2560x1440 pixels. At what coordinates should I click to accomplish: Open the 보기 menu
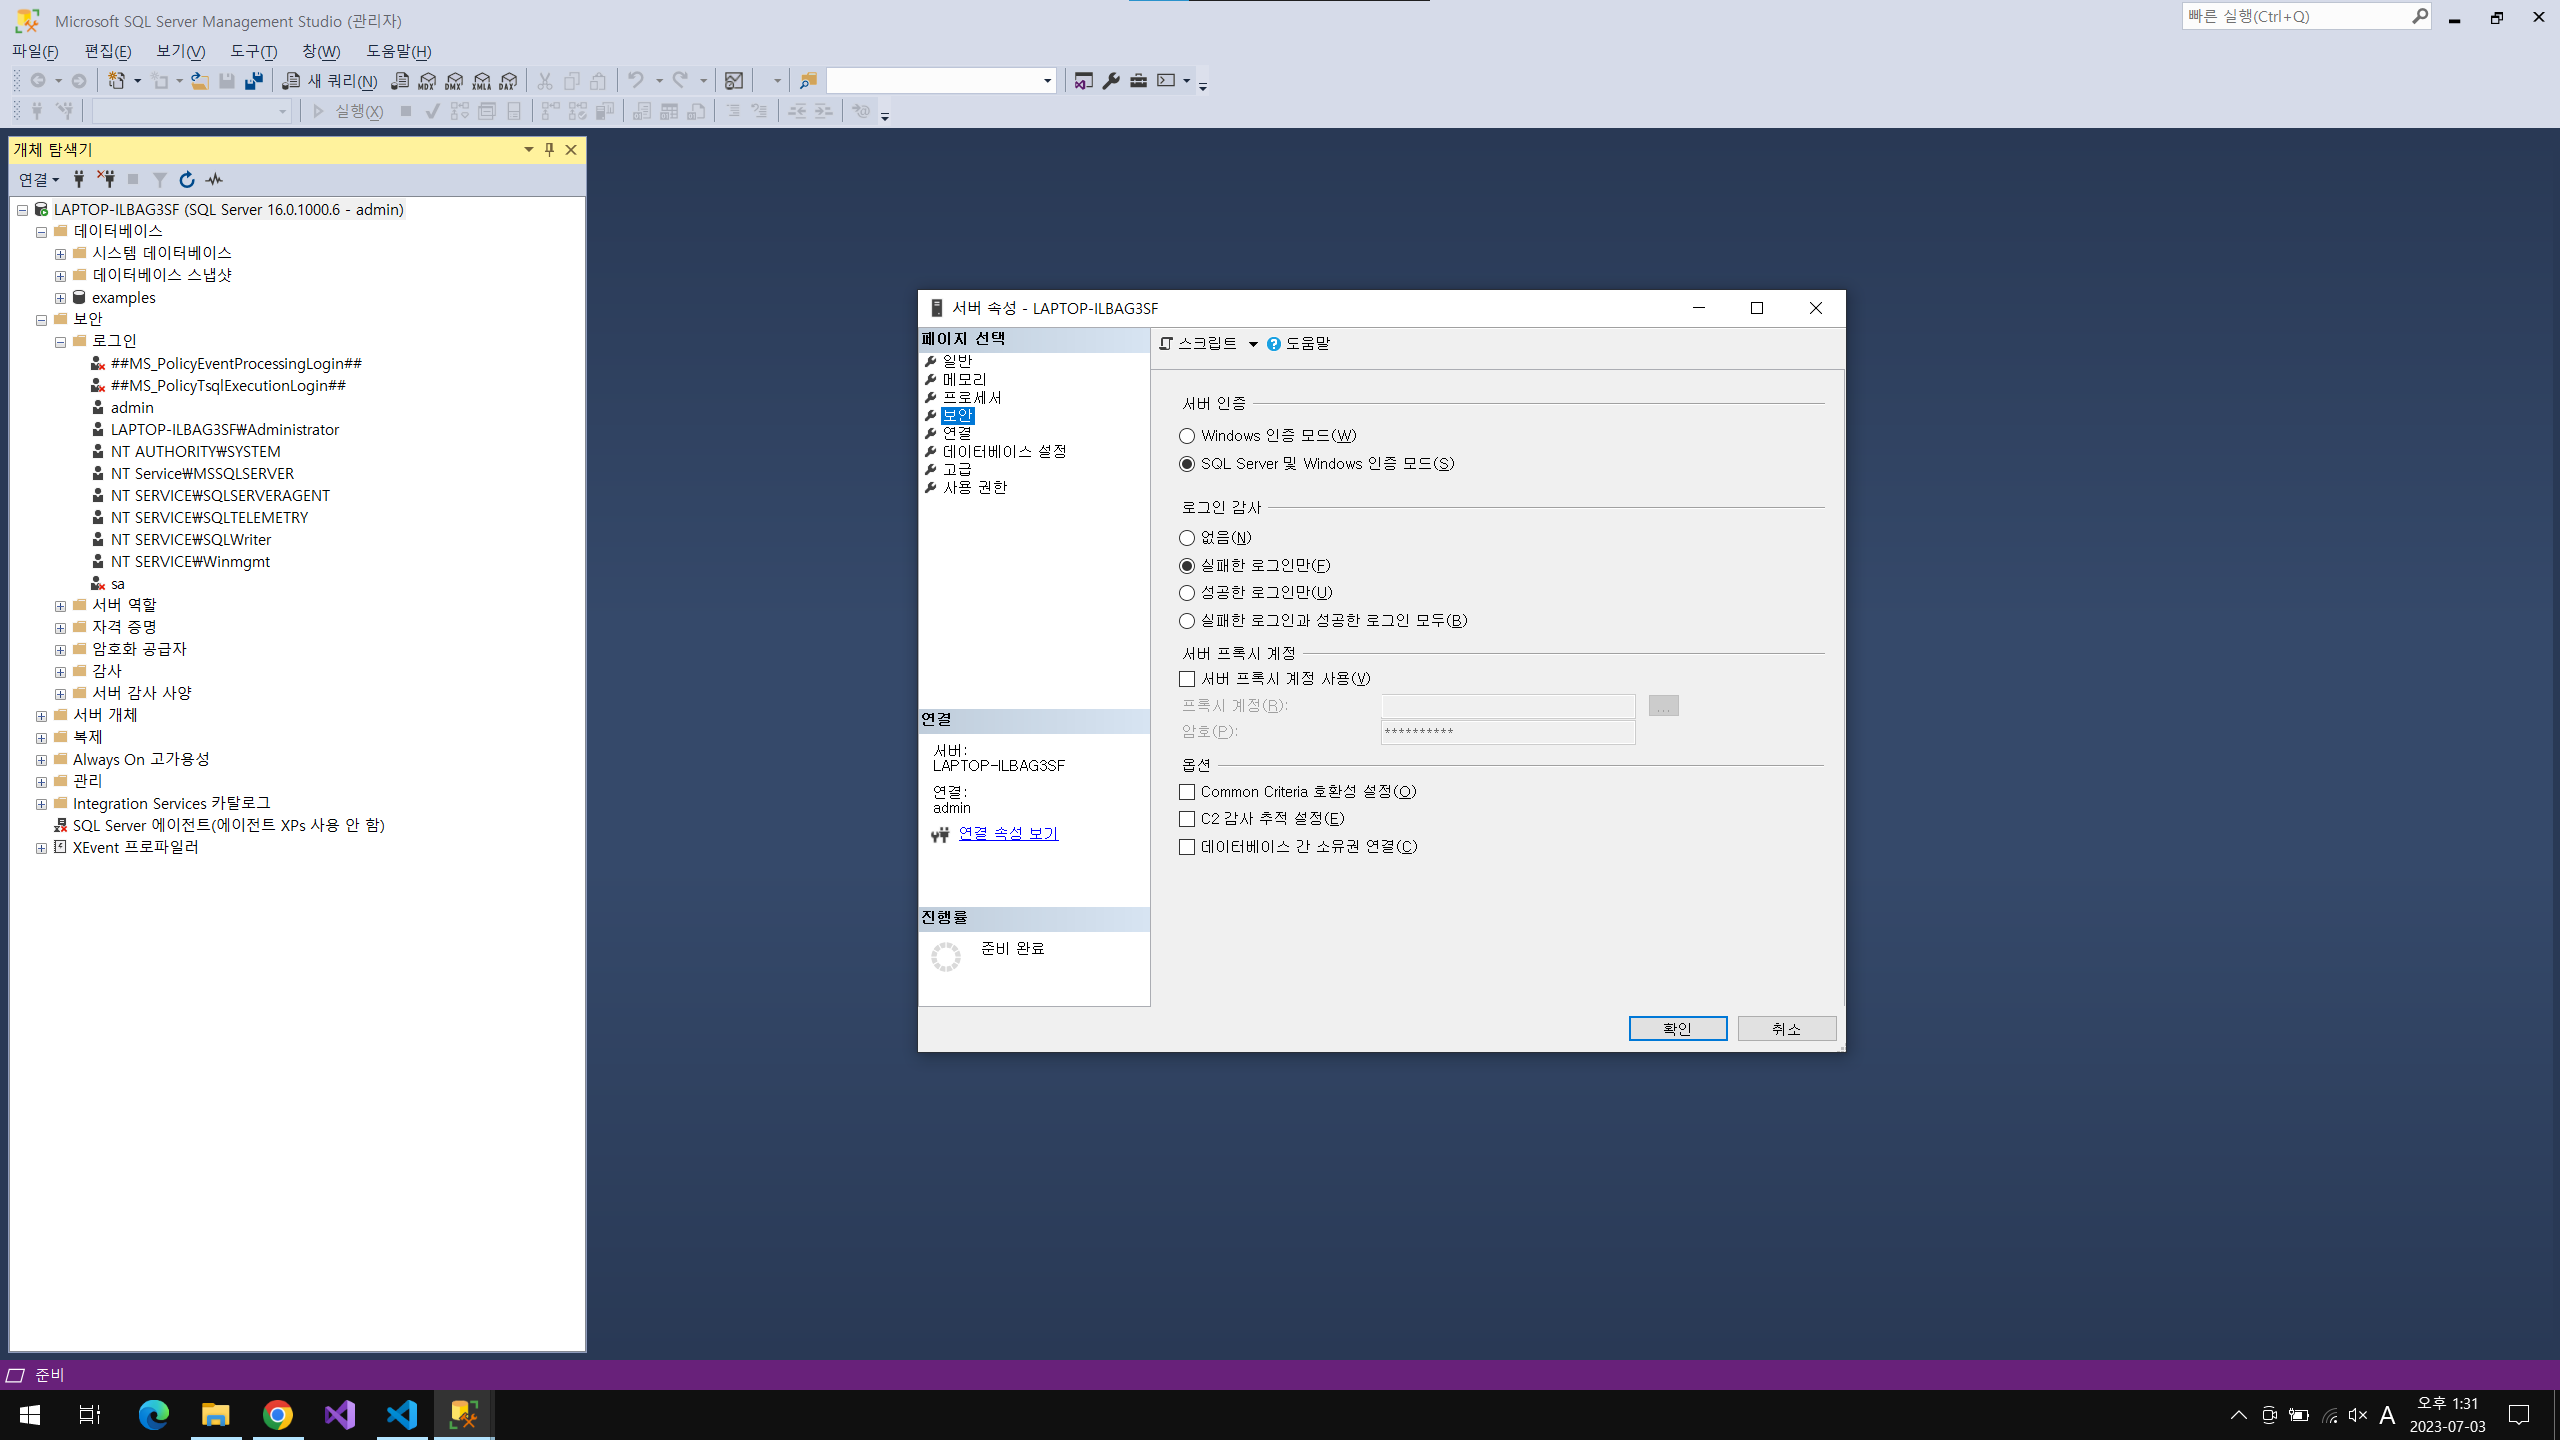[178, 51]
